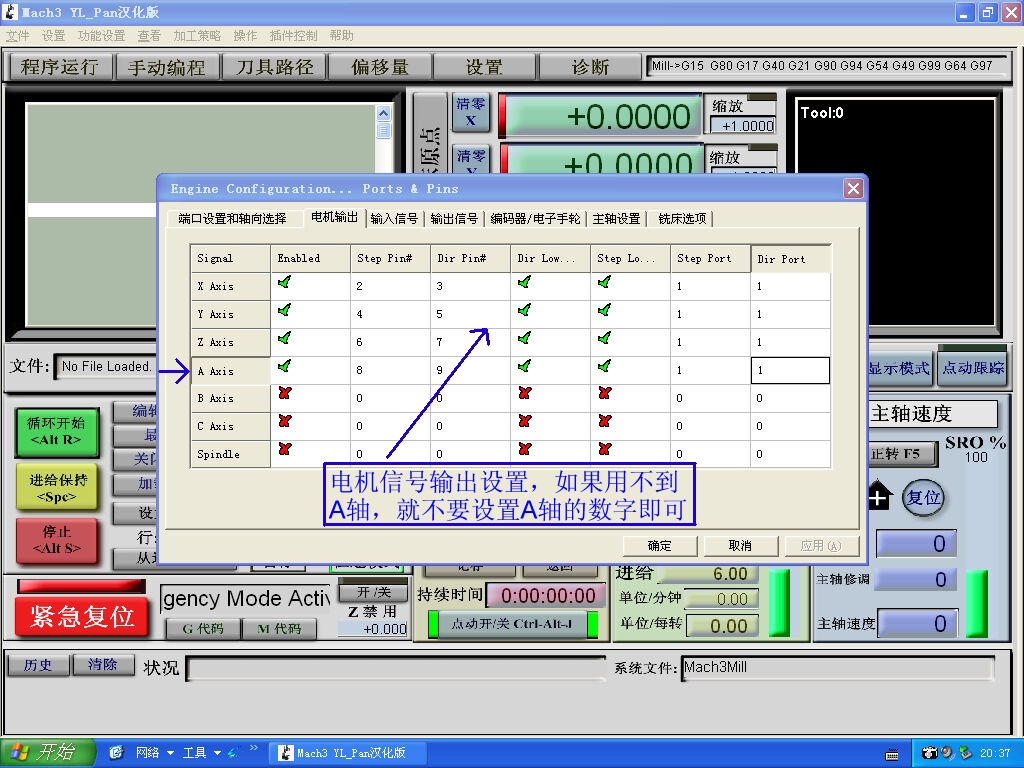
Task: Open the 诊断 screen
Action: pos(590,67)
